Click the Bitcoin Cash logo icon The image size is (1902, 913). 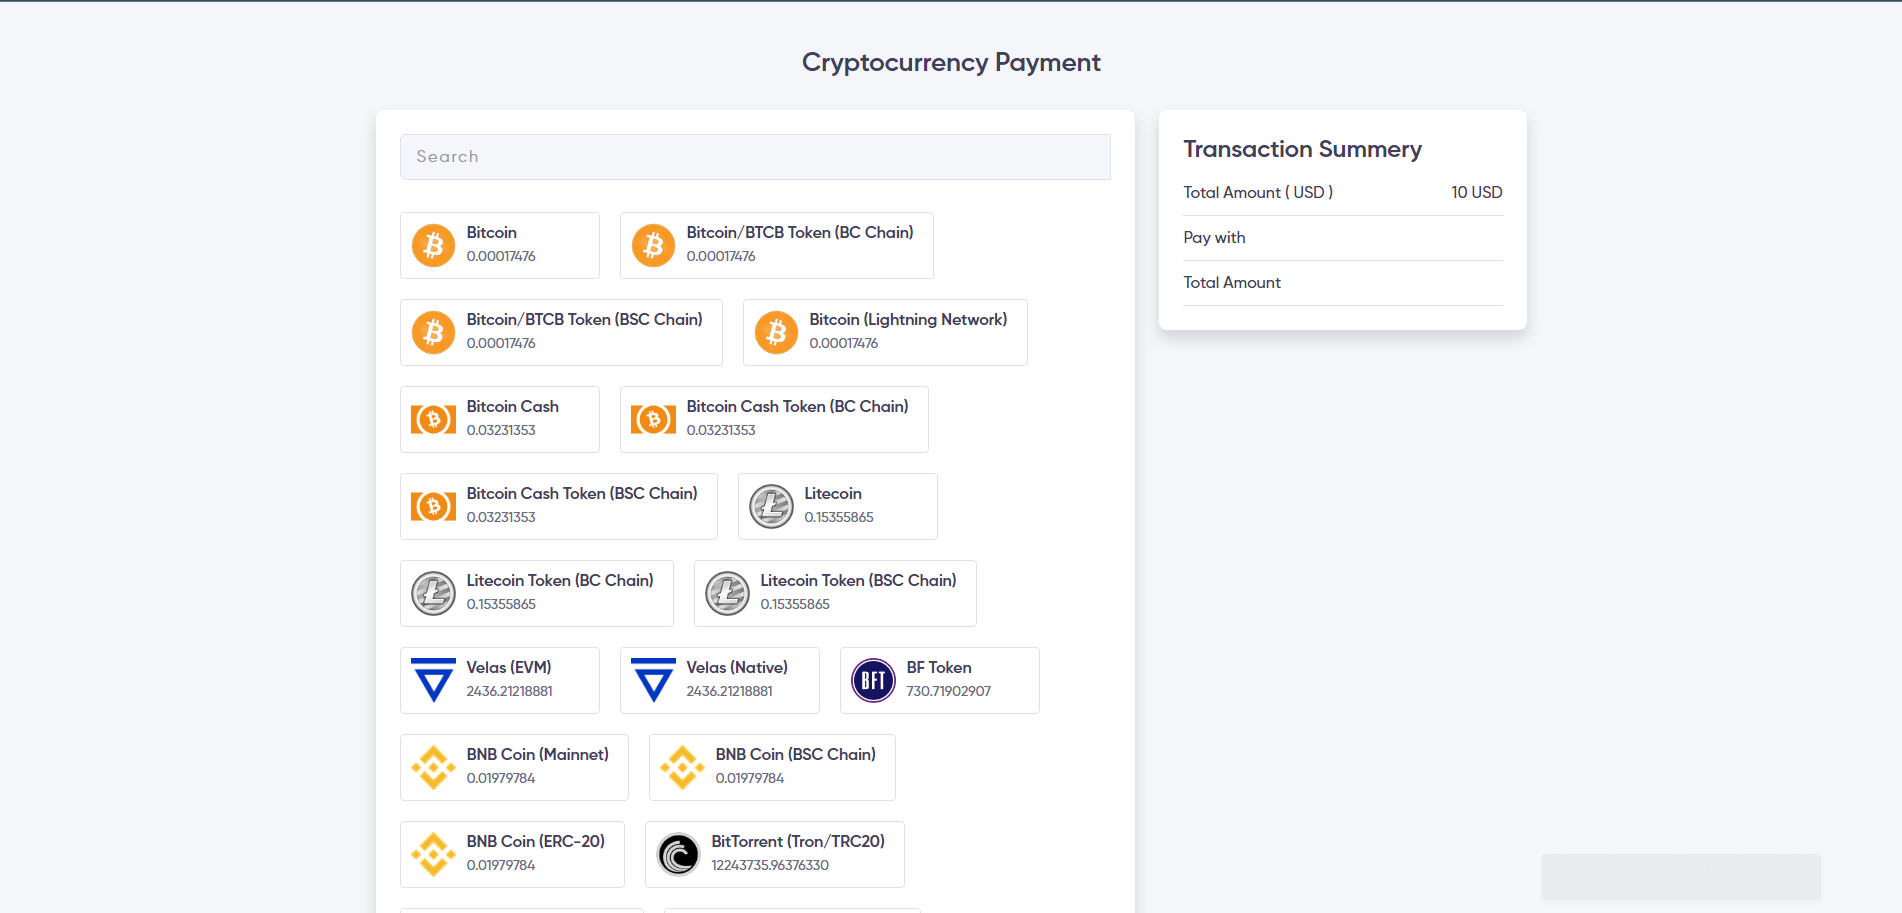[x=433, y=419]
